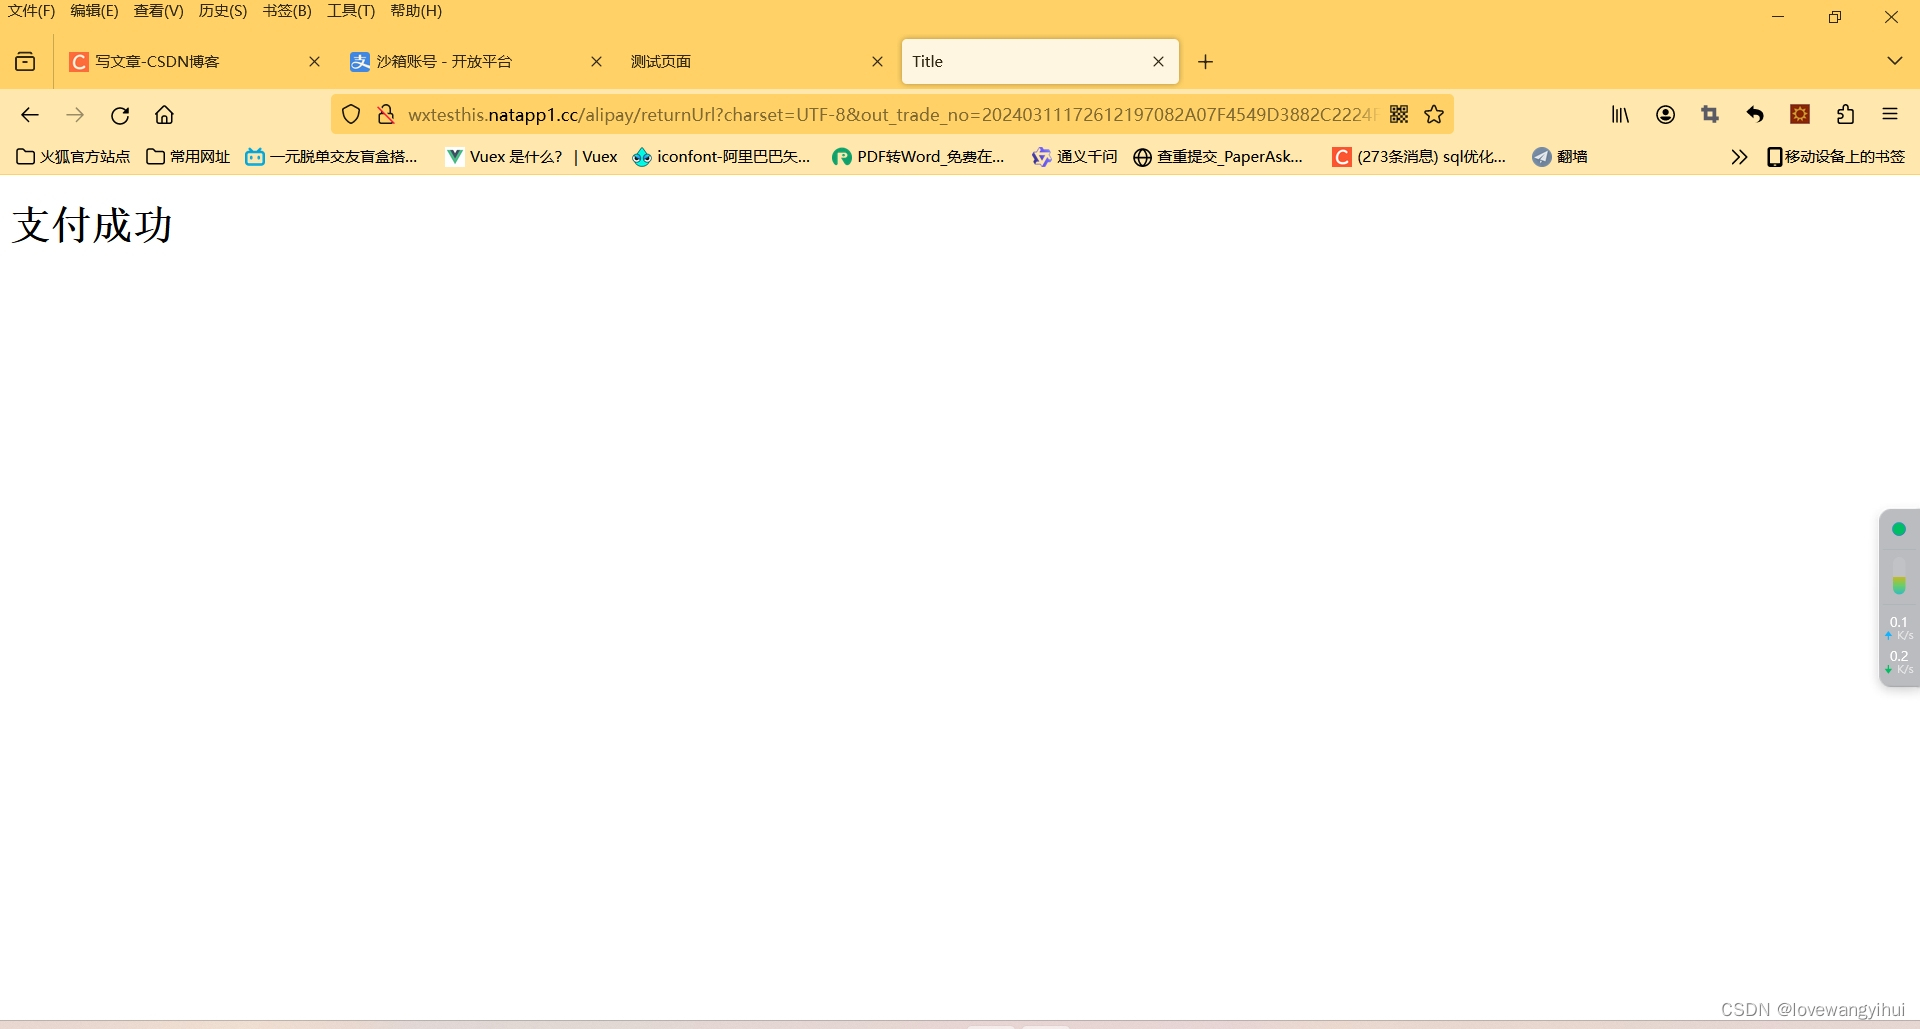Viewport: 1920px width, 1029px height.
Task: Switch to 沙箱账号 - 开放平台 tab
Action: [477, 62]
